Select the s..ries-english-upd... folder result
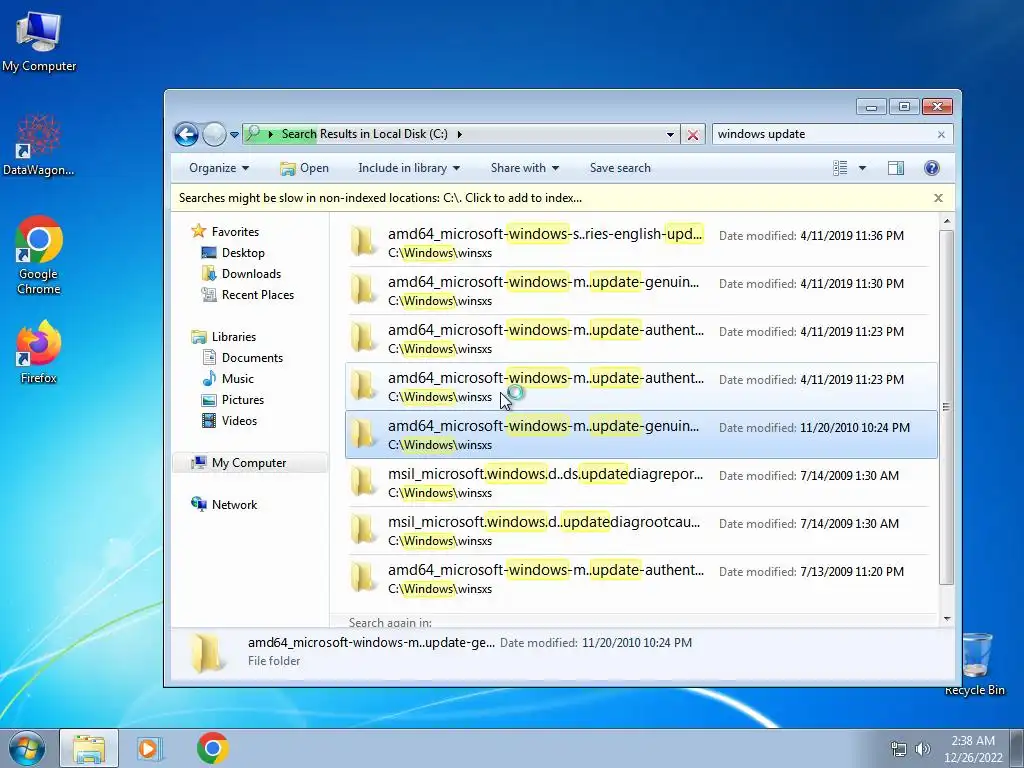The image size is (1024, 768). click(640, 243)
